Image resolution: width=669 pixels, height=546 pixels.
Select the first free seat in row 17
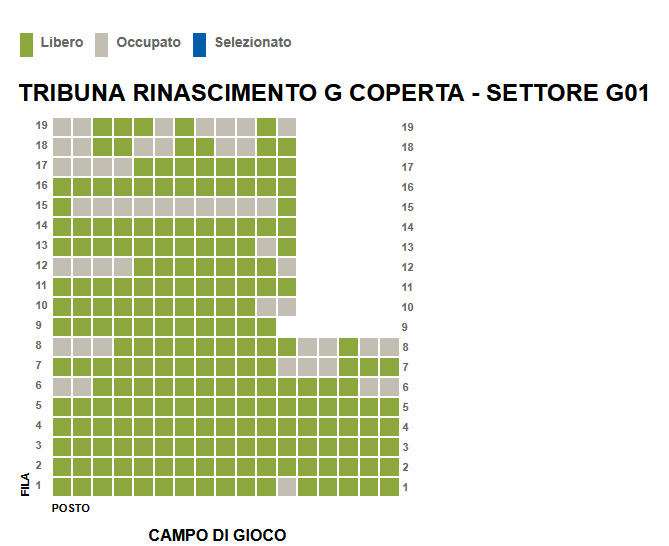coord(144,167)
